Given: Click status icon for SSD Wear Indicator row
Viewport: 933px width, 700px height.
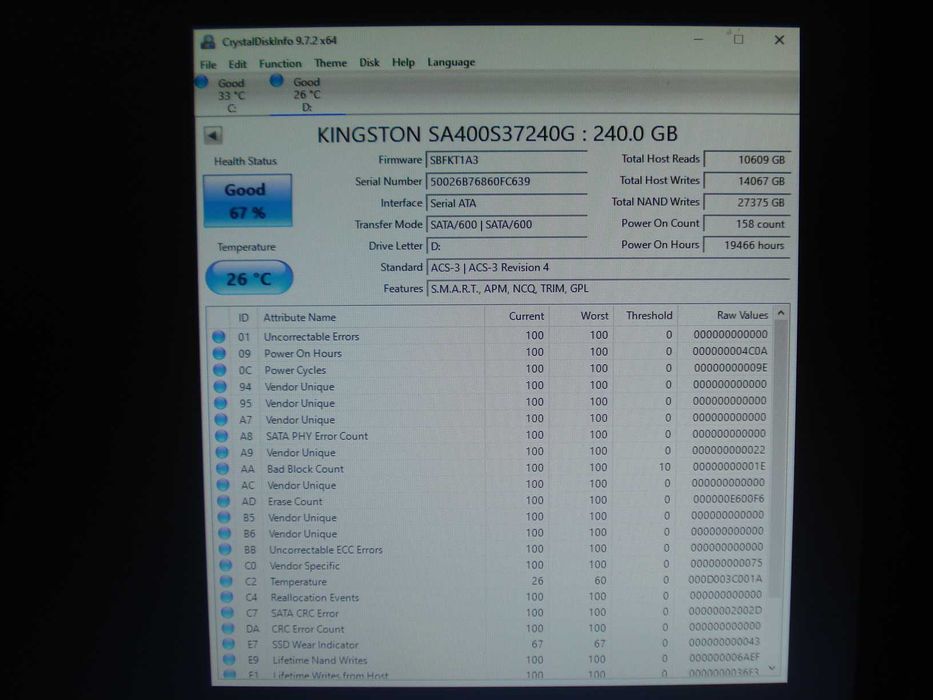Looking at the screenshot, I should click(228, 645).
